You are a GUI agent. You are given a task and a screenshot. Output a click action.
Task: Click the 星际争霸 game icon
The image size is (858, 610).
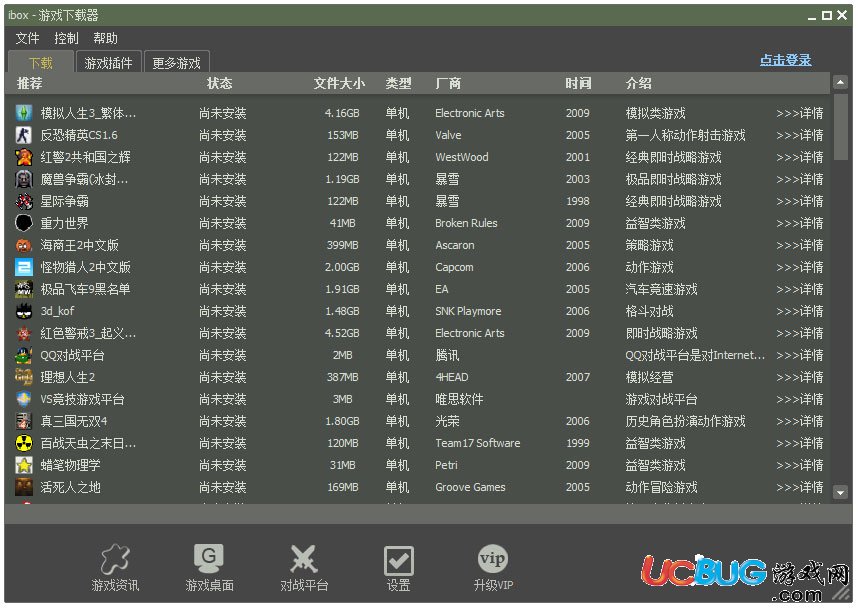click(x=24, y=201)
